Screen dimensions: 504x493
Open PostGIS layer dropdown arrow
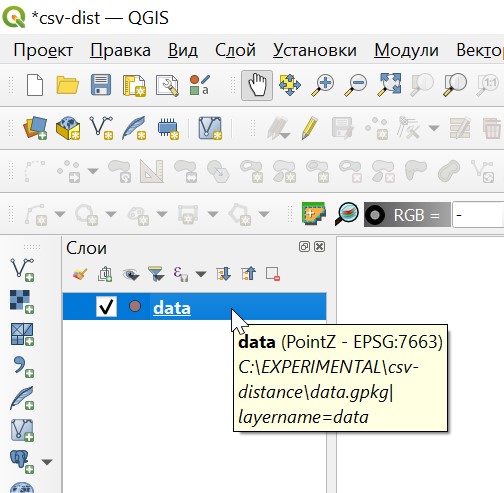(x=47, y=462)
